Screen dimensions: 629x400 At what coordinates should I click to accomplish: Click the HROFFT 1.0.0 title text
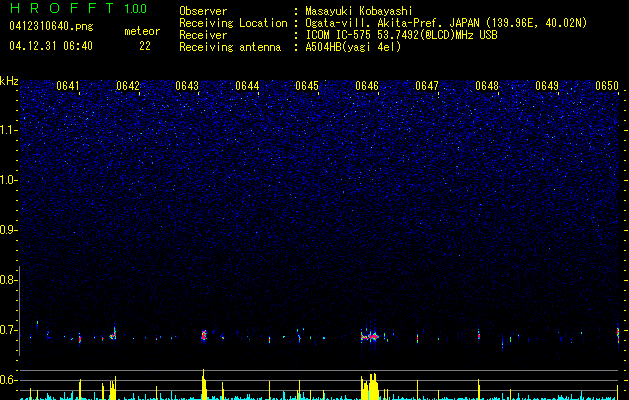click(78, 8)
